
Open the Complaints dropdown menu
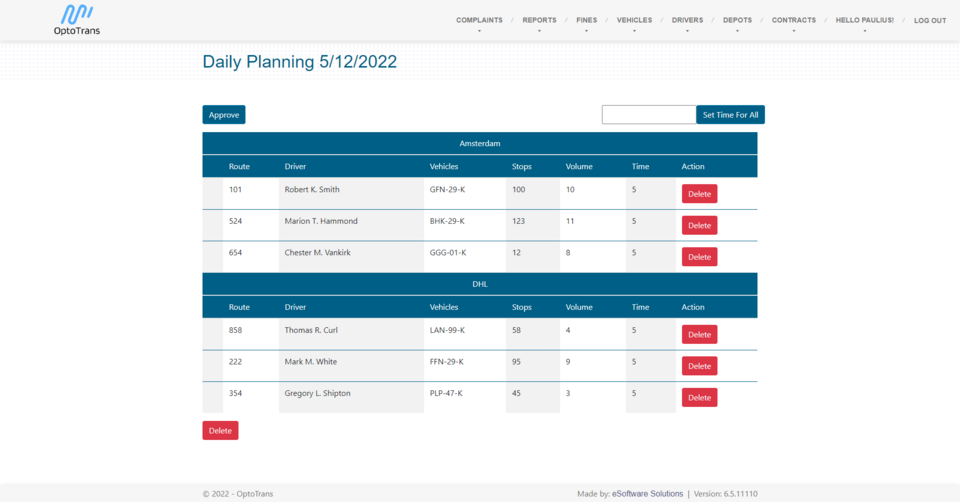point(479,21)
